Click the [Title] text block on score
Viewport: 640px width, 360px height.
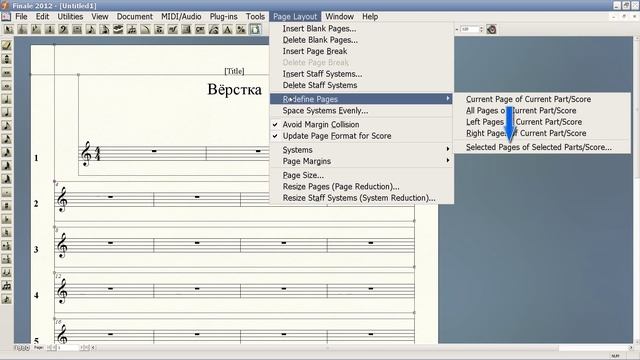pyautogui.click(x=234, y=71)
